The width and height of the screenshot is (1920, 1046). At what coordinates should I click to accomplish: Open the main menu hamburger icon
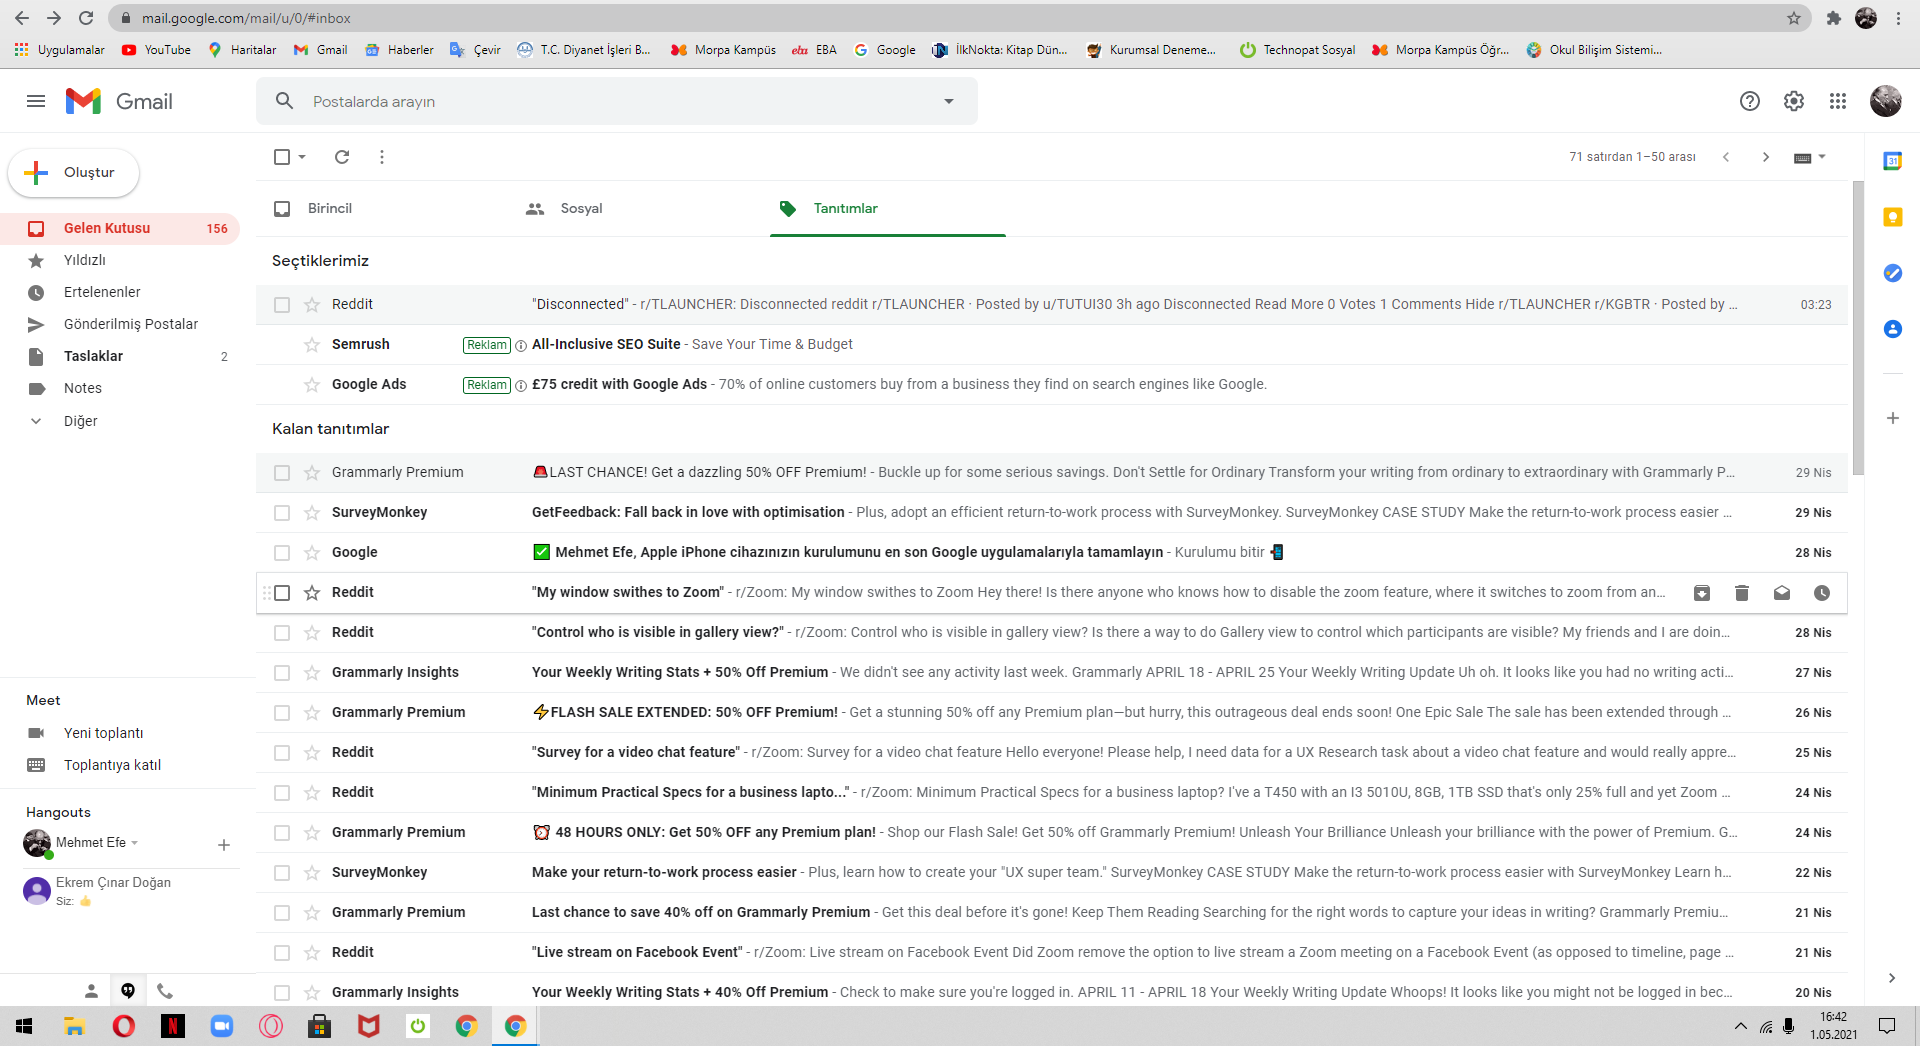(36, 101)
